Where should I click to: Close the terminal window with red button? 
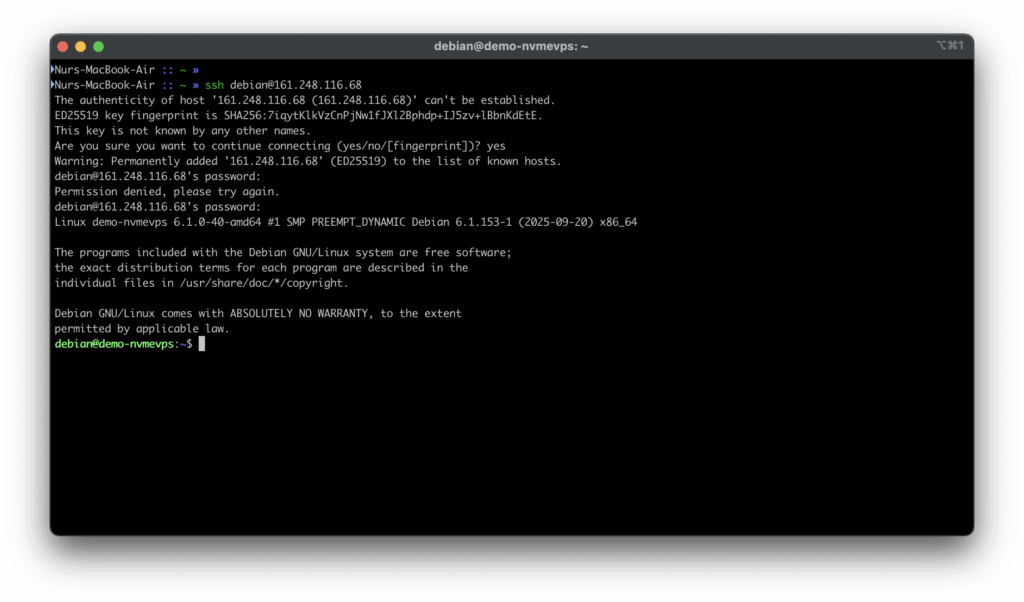click(63, 46)
